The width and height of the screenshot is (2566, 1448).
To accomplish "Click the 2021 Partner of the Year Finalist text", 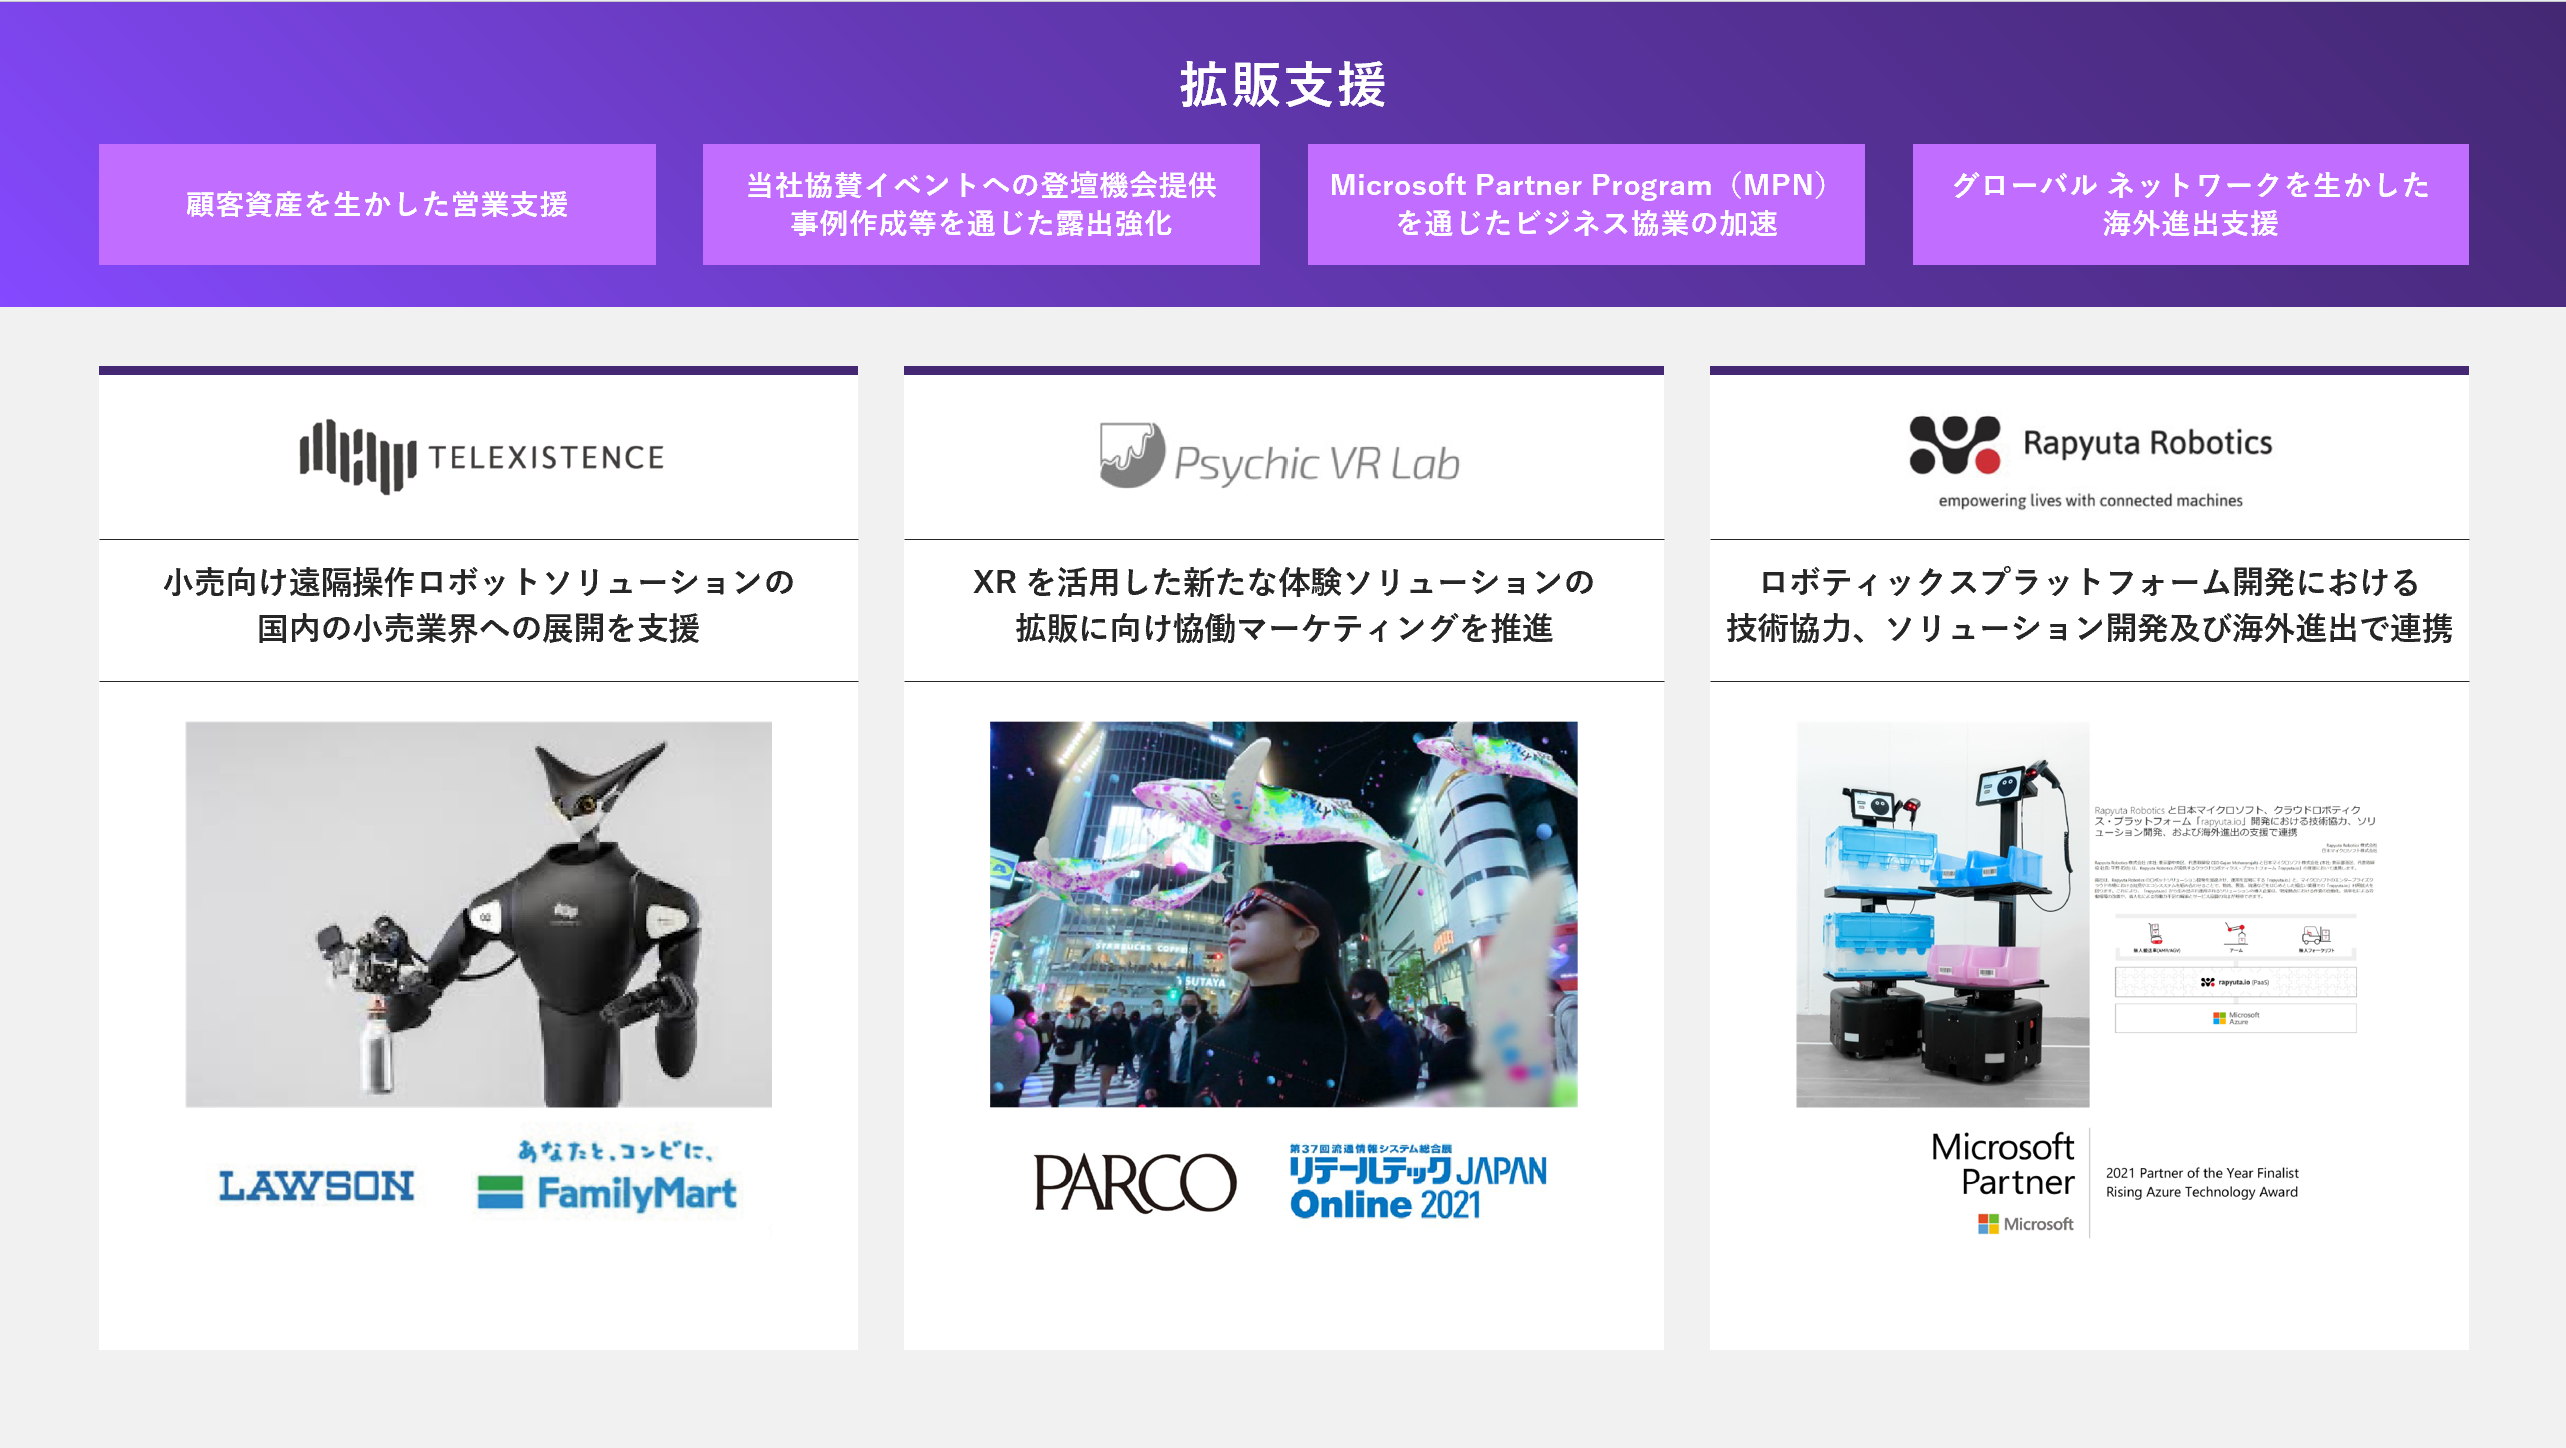I will 2201,1173.
